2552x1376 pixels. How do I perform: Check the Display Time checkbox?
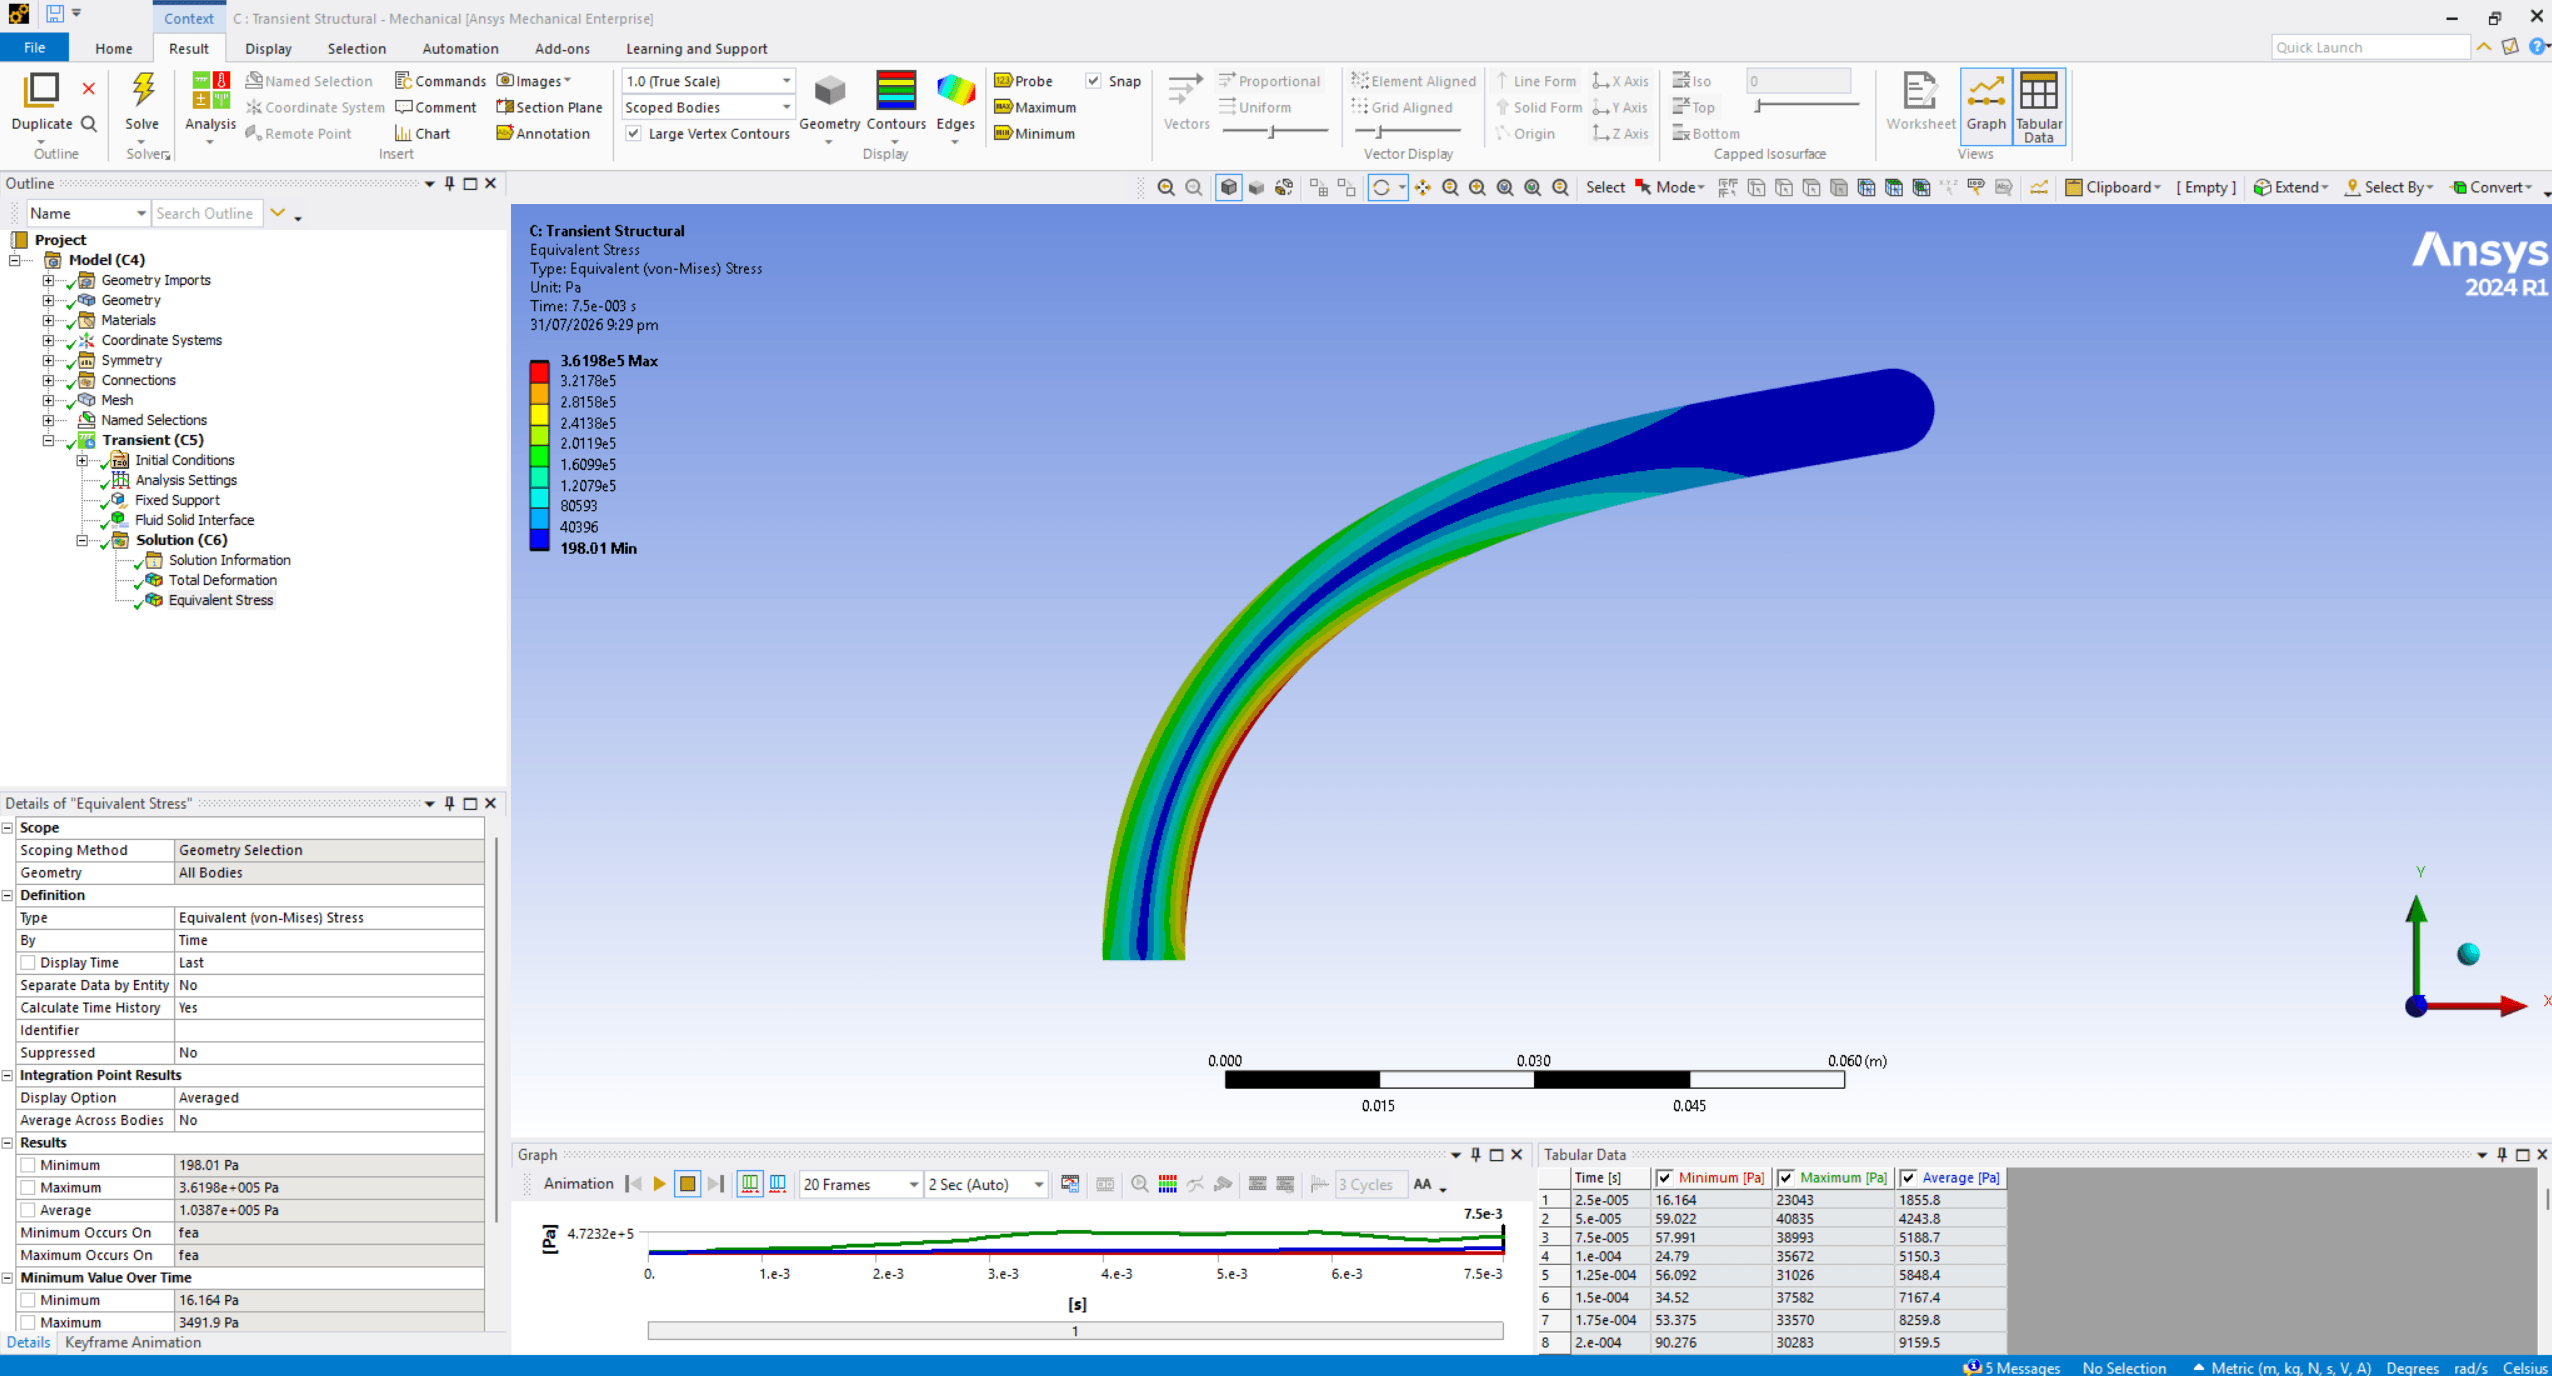(28, 962)
